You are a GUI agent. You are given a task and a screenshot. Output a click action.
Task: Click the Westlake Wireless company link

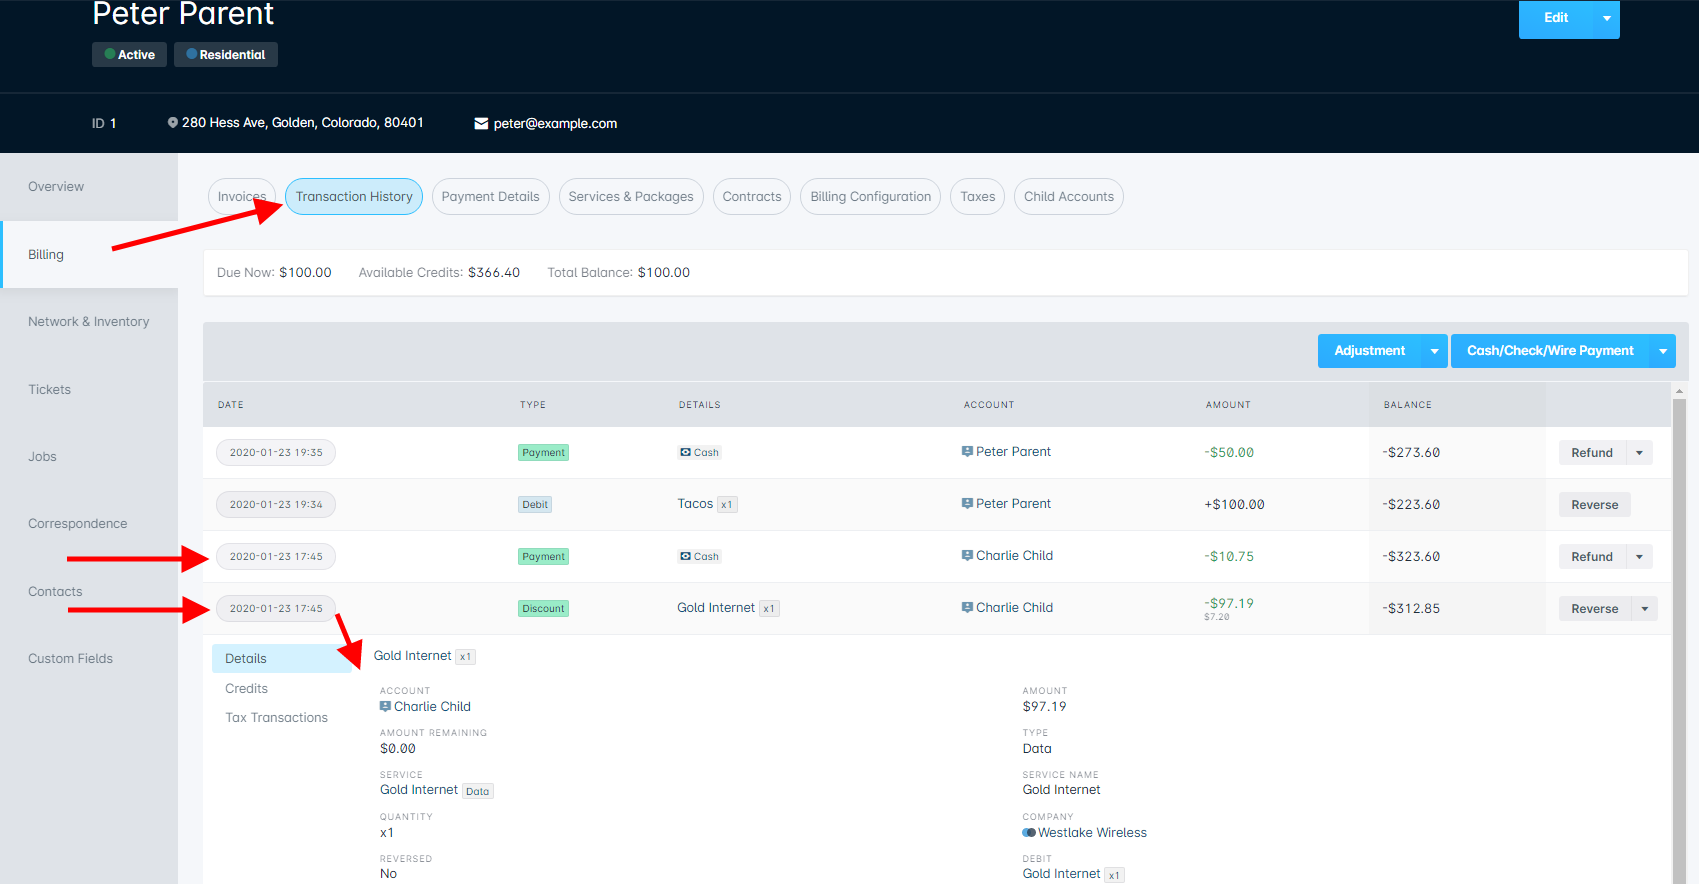[x=1092, y=833]
